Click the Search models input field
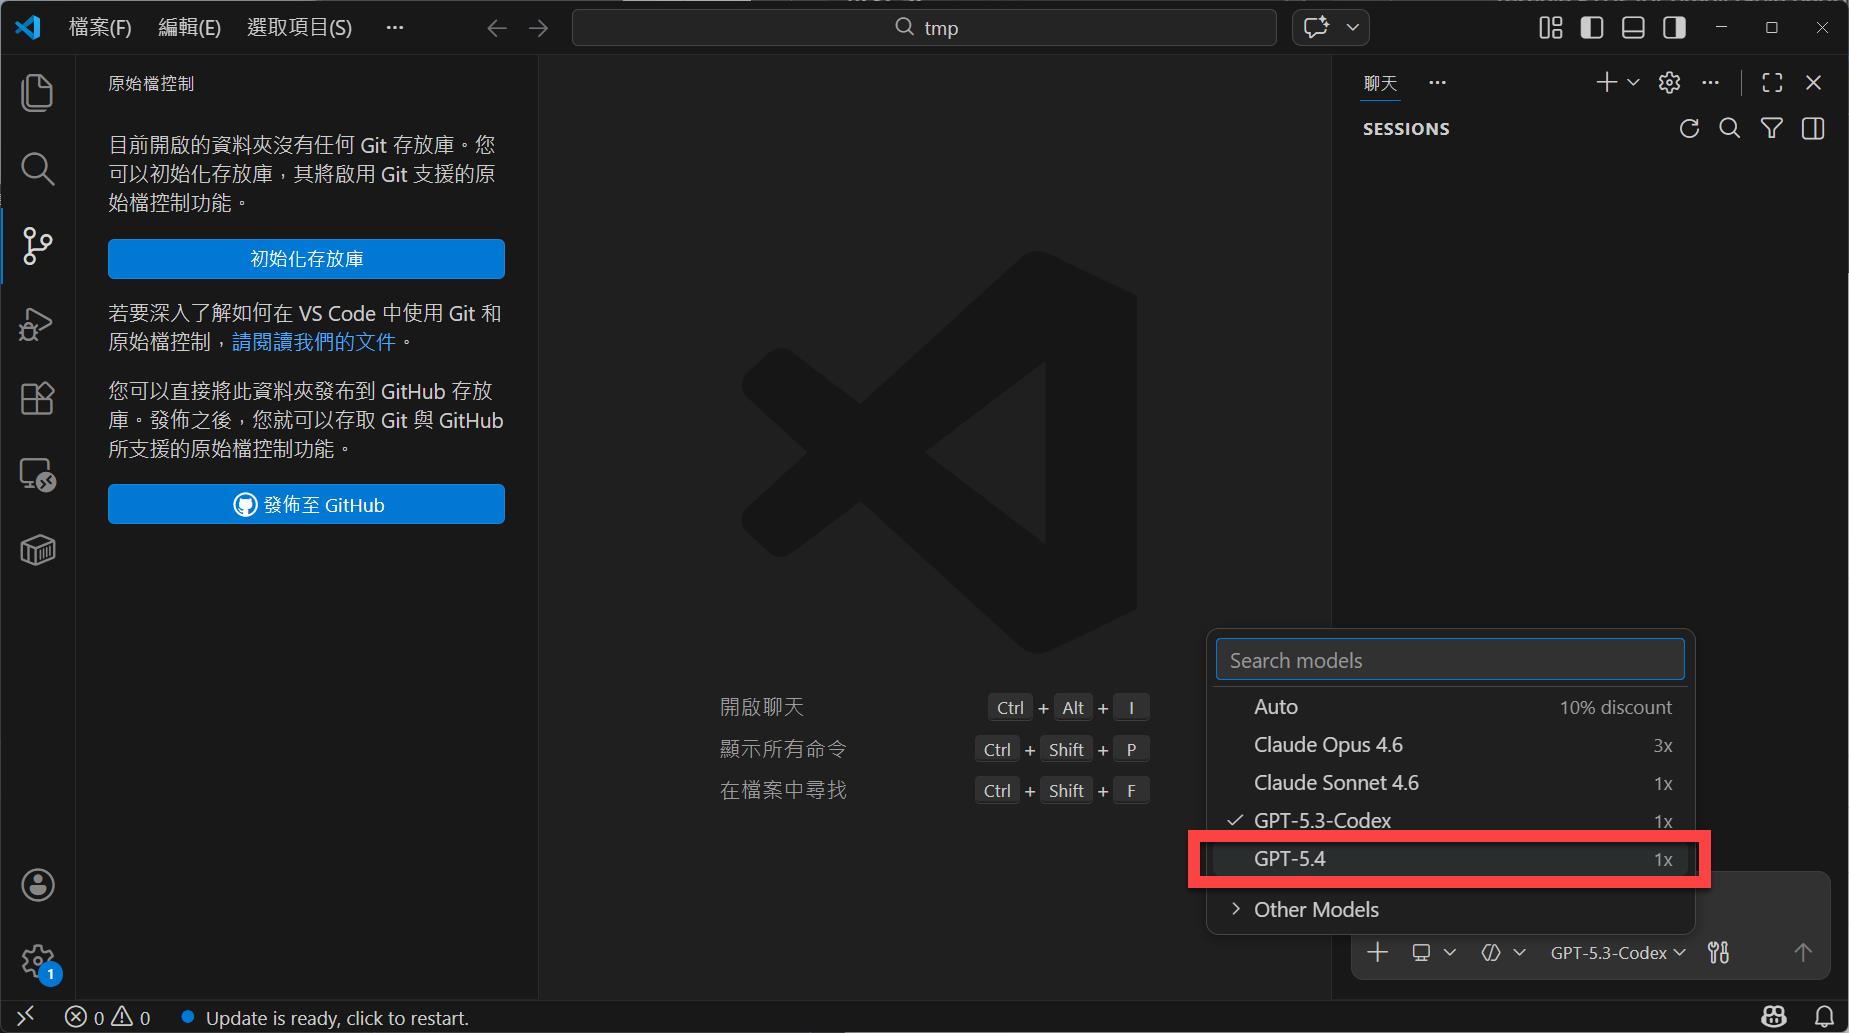Image resolution: width=1849 pixels, height=1033 pixels. coord(1449,660)
